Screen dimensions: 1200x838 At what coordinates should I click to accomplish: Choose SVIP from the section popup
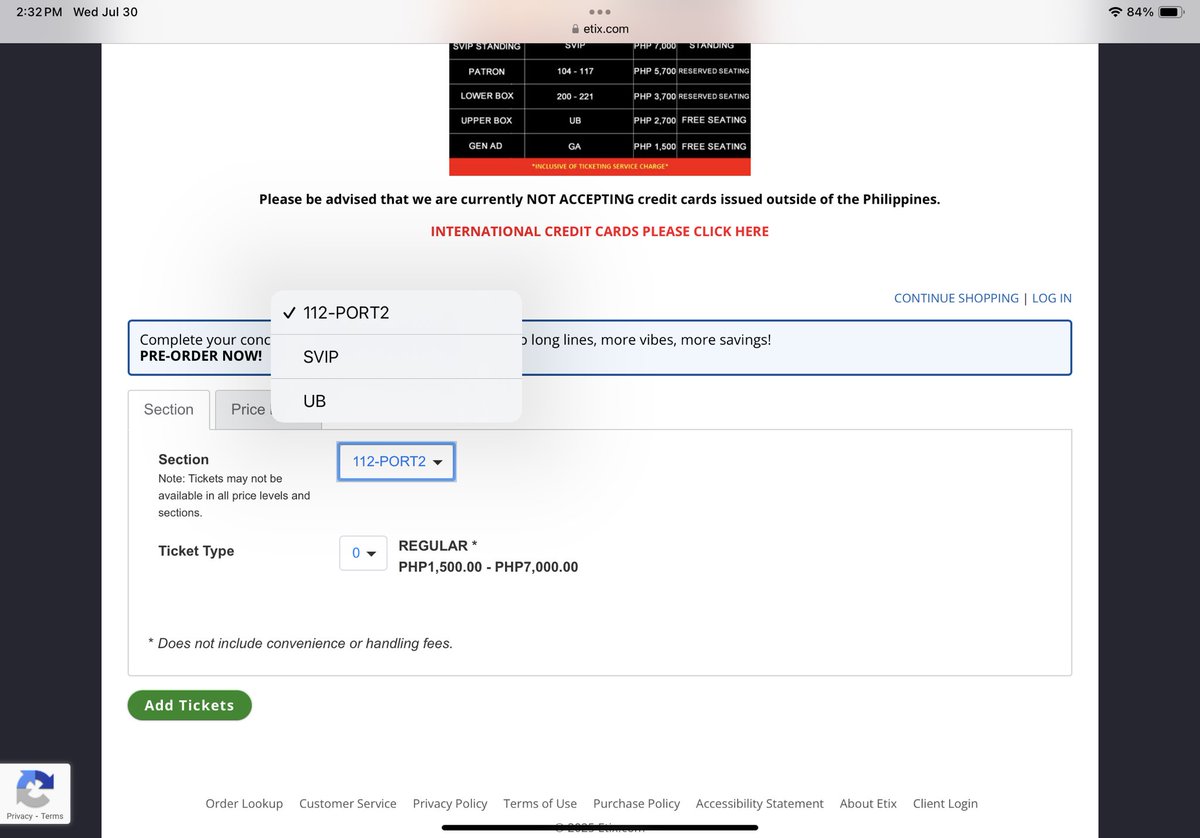tap(396, 357)
